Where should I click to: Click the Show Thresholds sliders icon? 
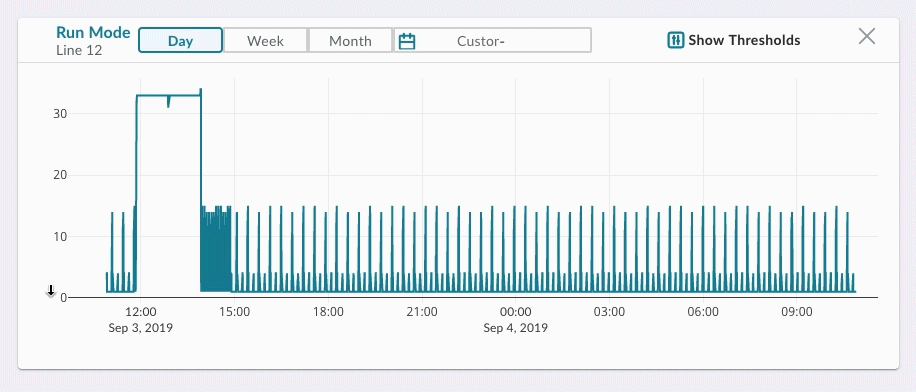click(x=675, y=40)
